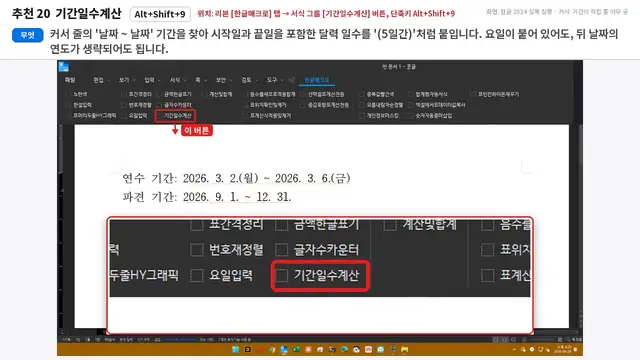
Task: Click 숫자자동콤마삽입 in the ribbon toolbar
Action: click(430, 116)
